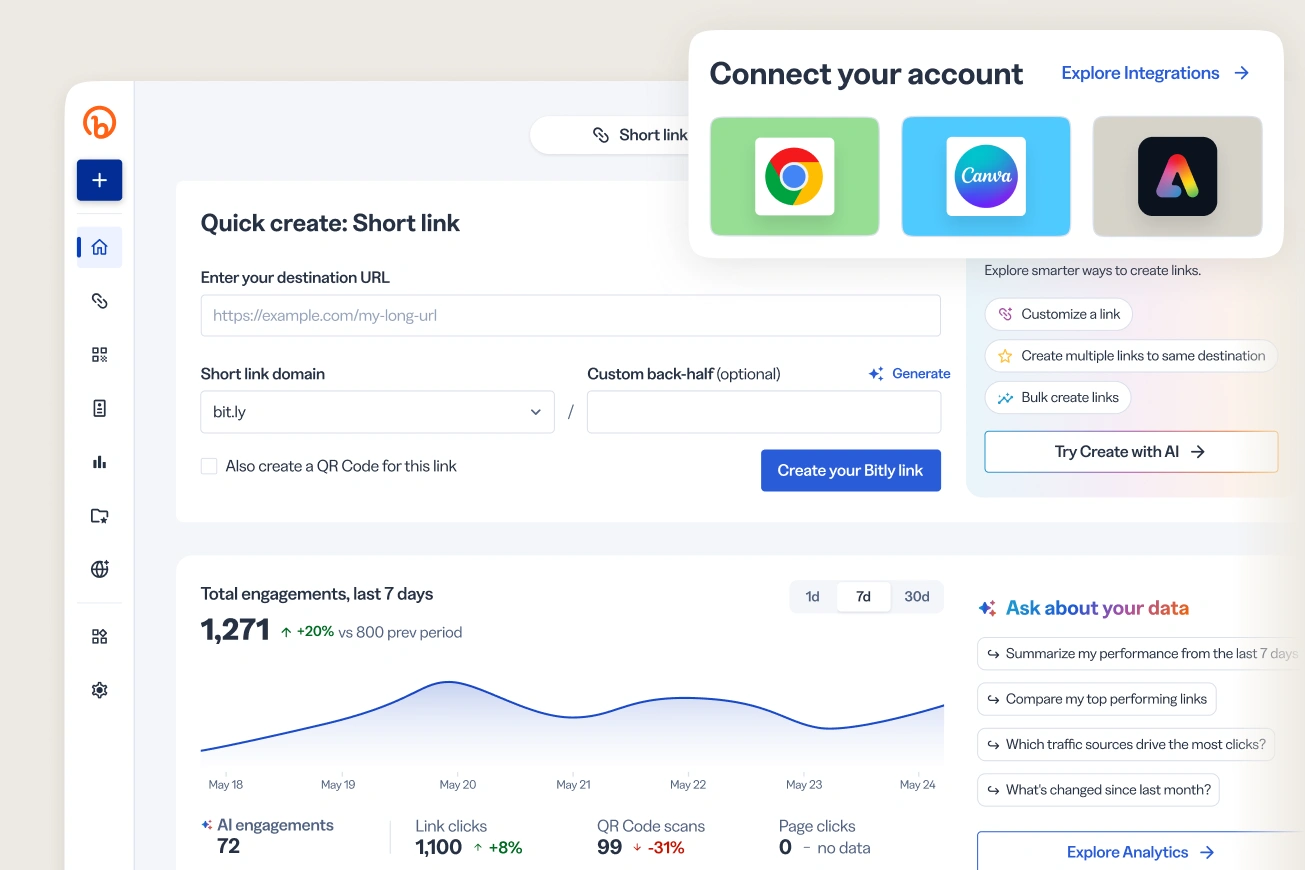Click the blue plus create button
This screenshot has height=870, width=1305.
coord(99,180)
